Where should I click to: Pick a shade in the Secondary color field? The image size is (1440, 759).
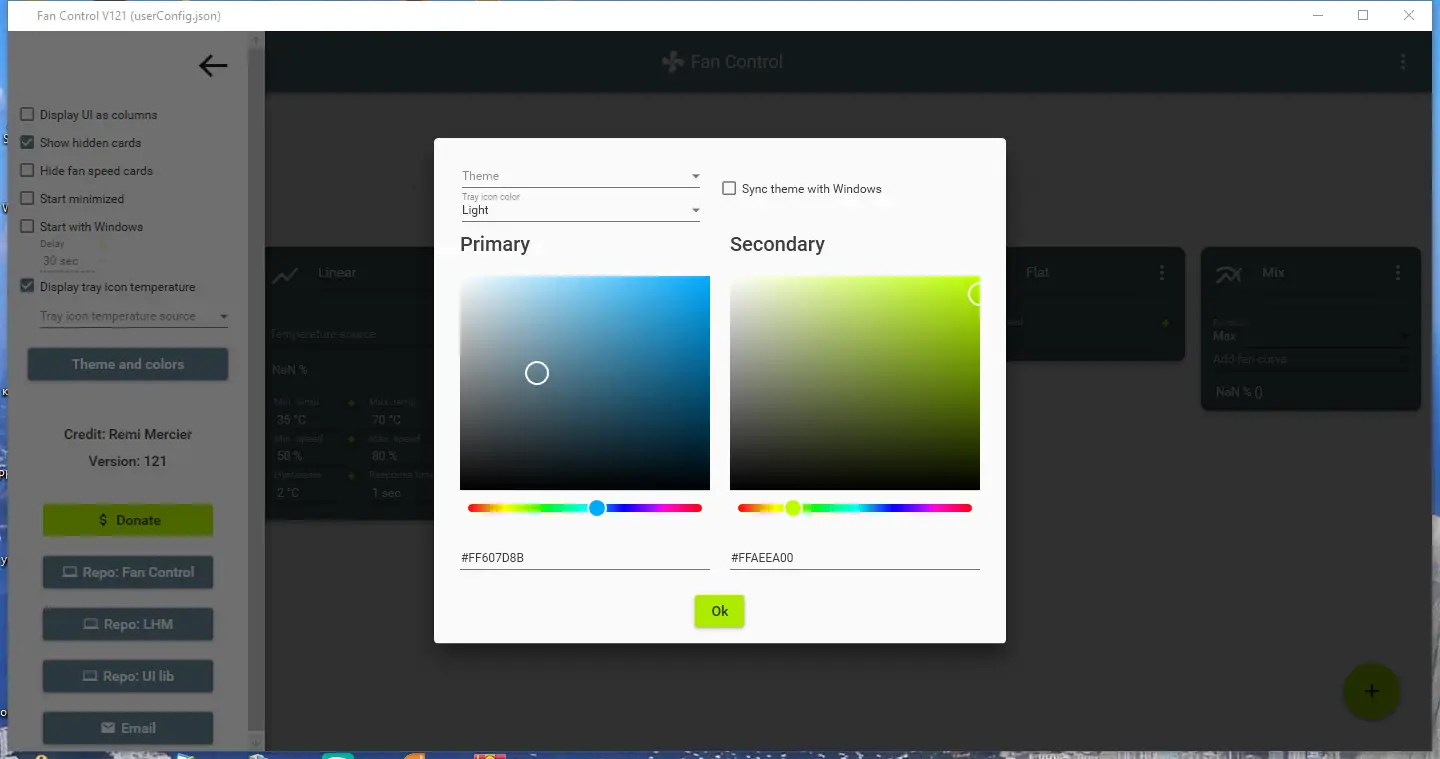tap(855, 383)
